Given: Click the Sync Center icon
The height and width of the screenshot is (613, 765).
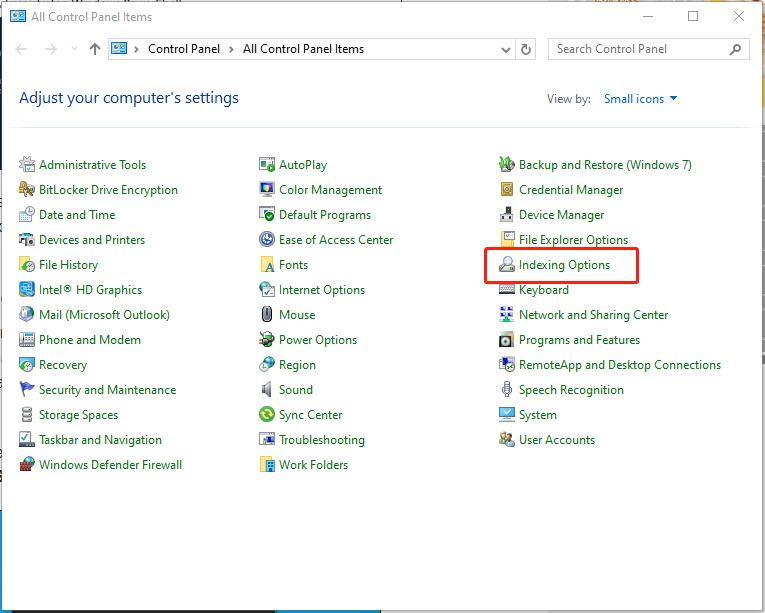Looking at the screenshot, I should 267,415.
